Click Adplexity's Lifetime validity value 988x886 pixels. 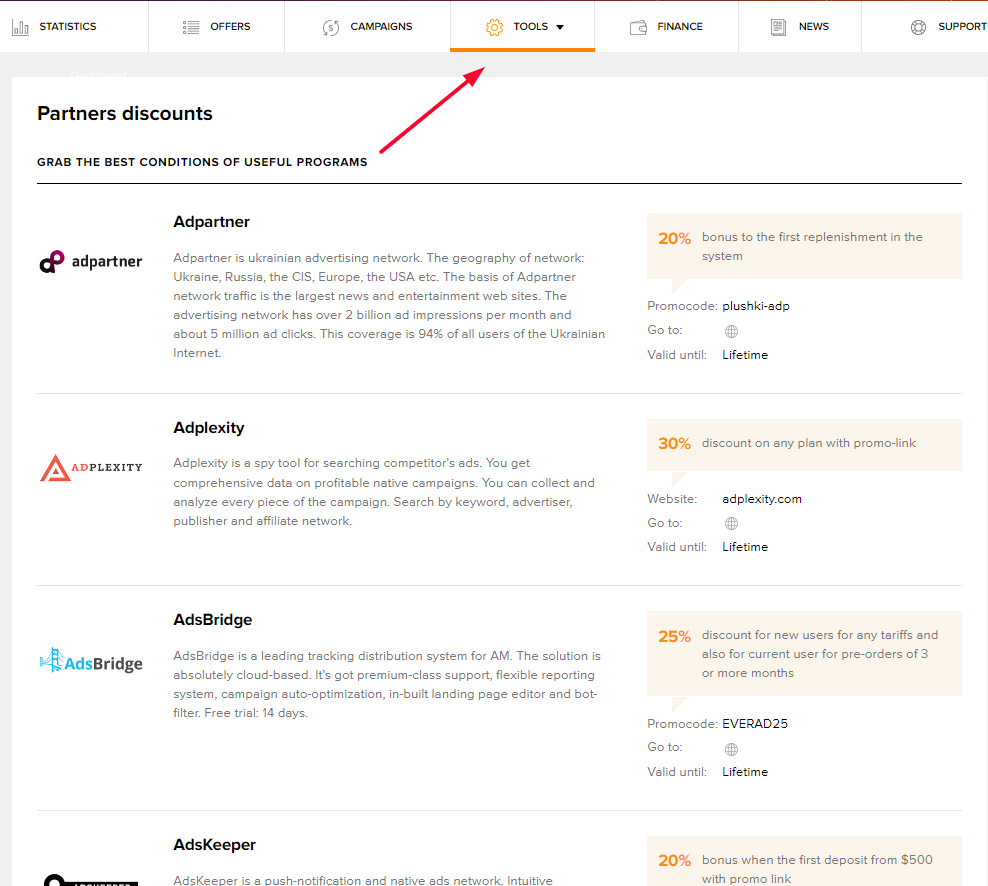pos(745,547)
